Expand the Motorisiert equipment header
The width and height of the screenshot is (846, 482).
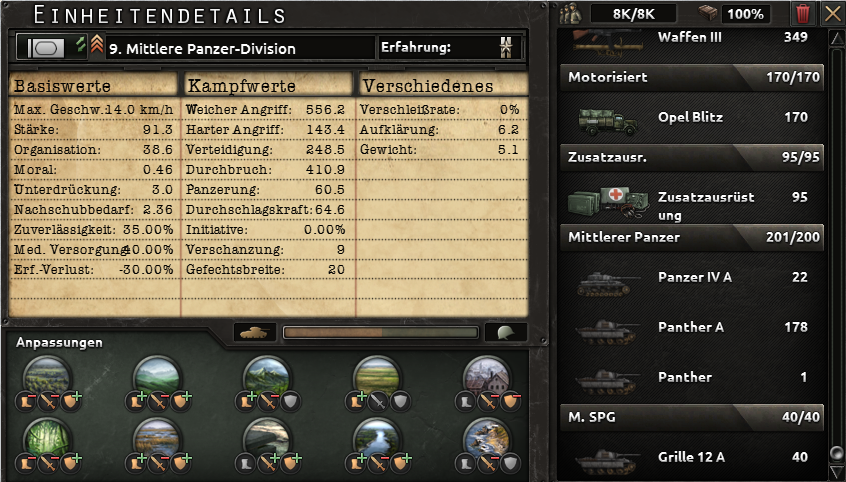(x=692, y=77)
